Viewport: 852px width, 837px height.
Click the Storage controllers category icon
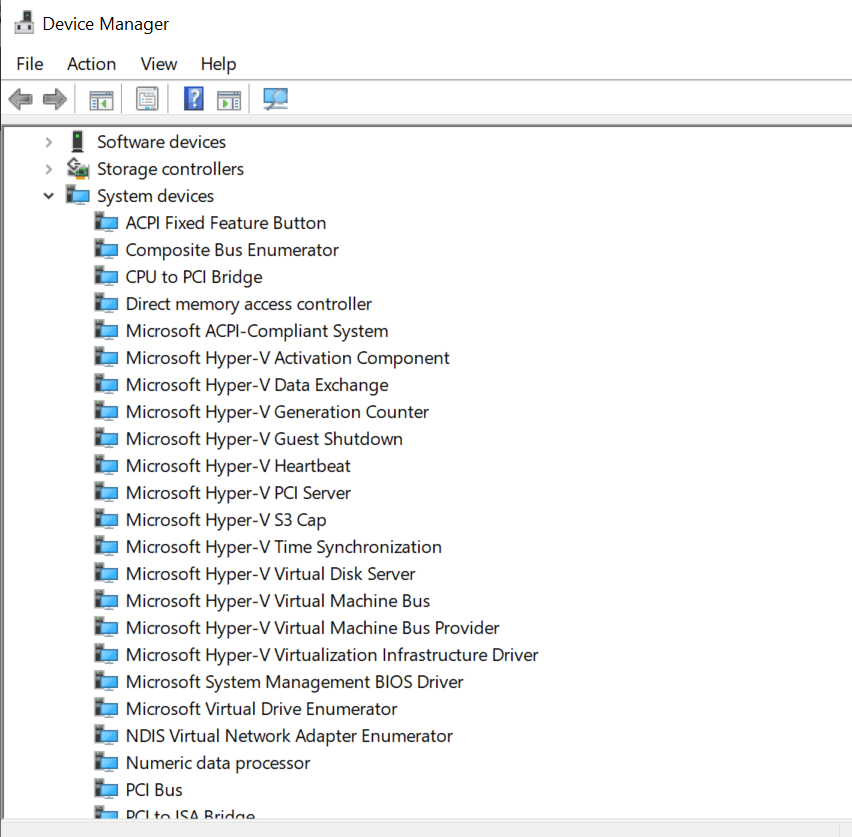[78, 168]
